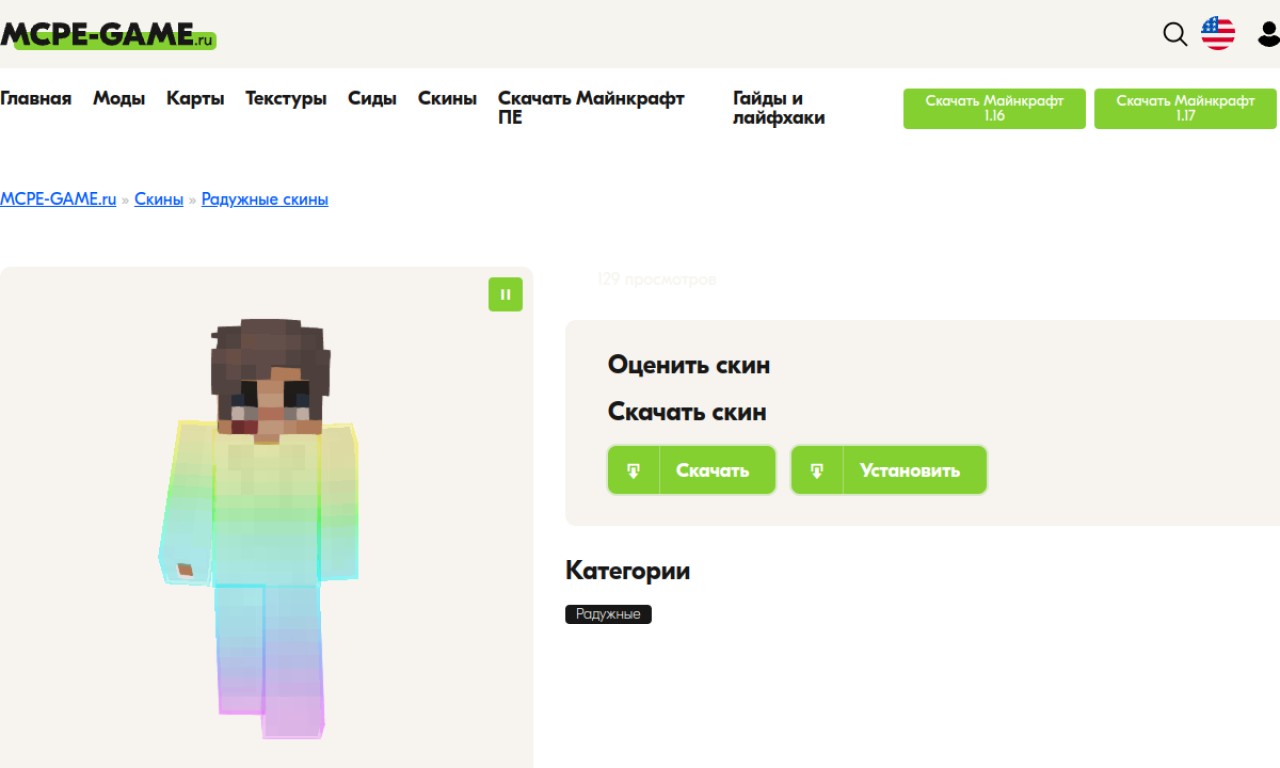Click the Скачать Майнкрафт 1.17 button

1185,108
